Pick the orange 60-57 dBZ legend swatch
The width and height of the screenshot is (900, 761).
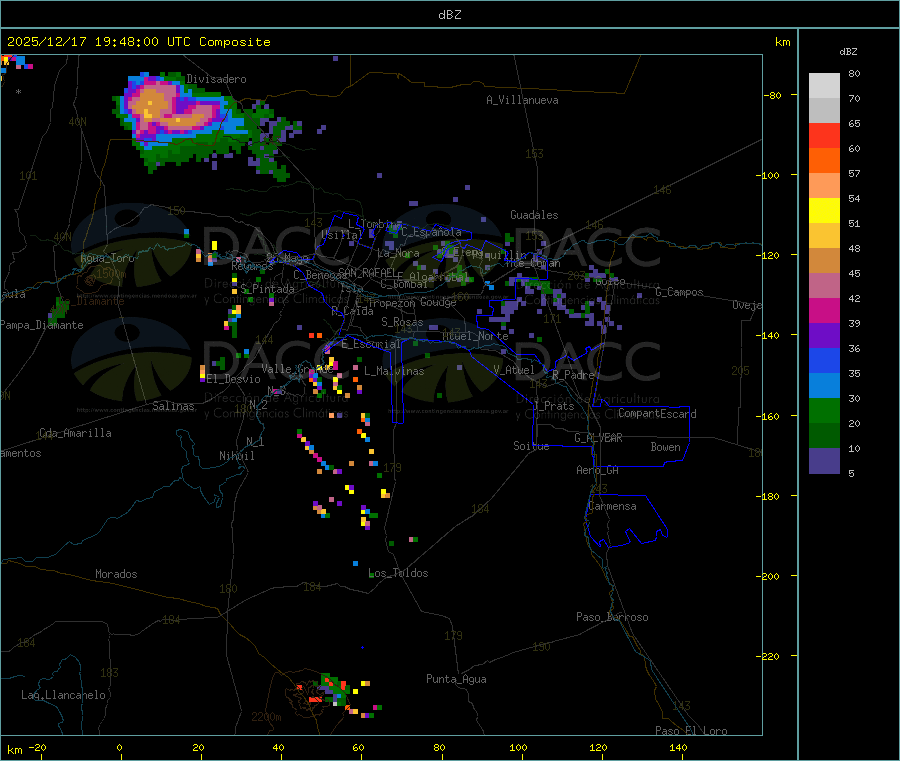(824, 161)
